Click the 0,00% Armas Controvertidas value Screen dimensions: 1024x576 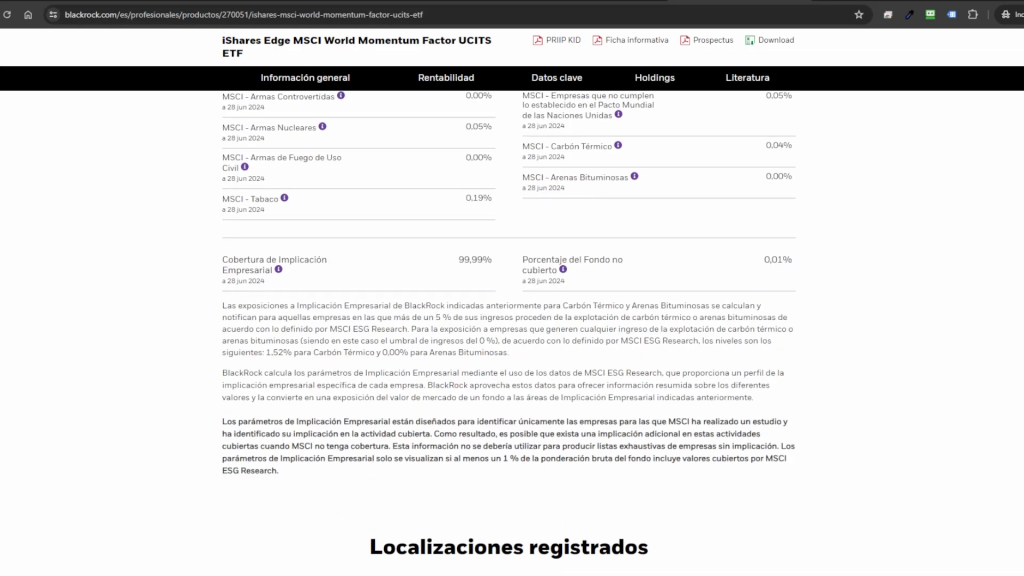(479, 95)
